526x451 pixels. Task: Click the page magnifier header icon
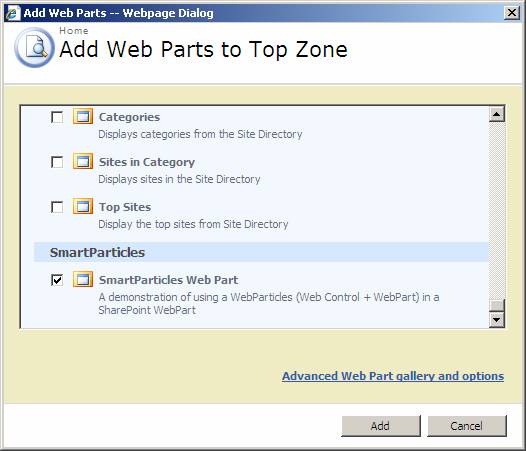[x=34, y=47]
